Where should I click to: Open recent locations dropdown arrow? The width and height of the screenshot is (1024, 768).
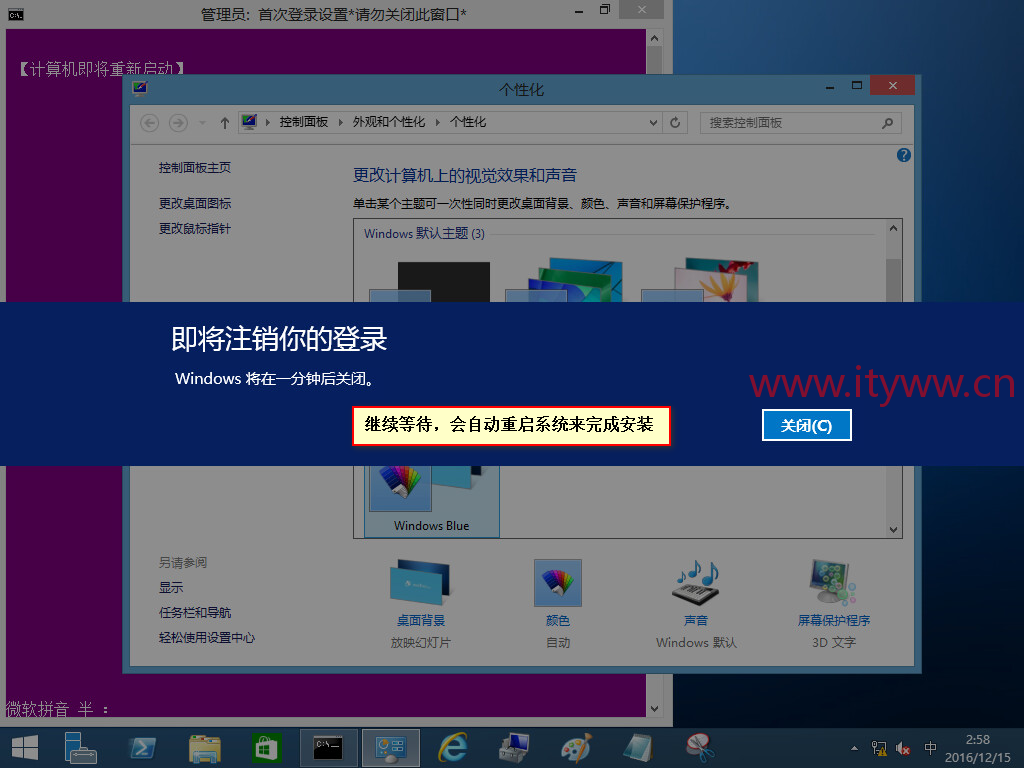pyautogui.click(x=202, y=123)
